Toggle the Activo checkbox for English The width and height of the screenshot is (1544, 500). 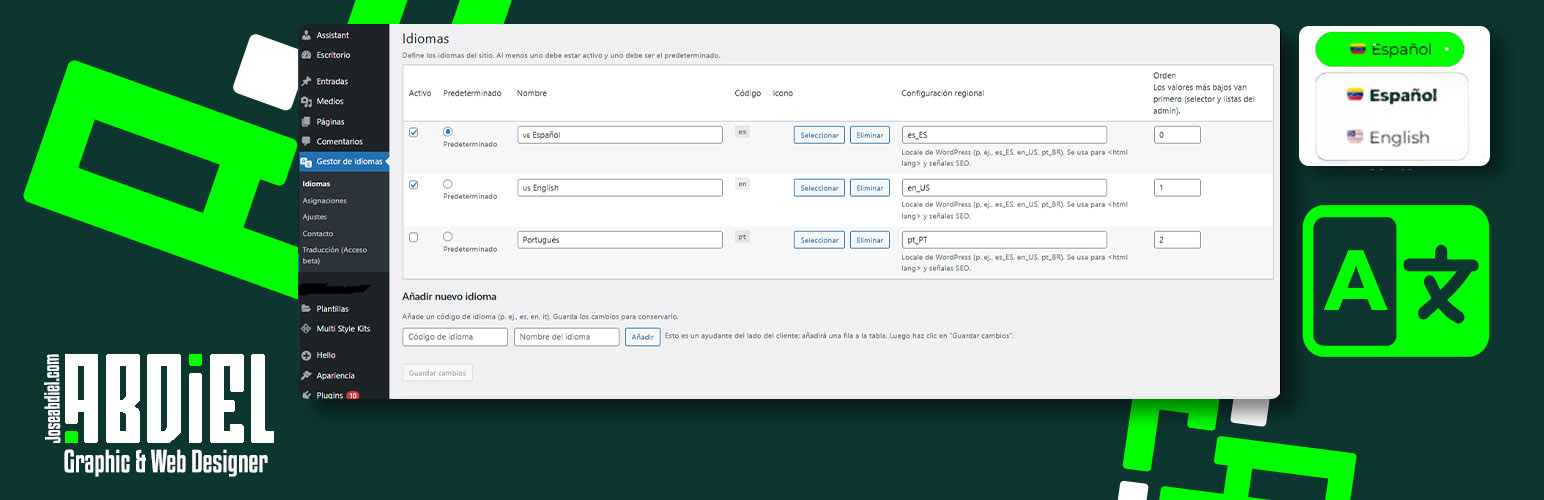(x=414, y=184)
